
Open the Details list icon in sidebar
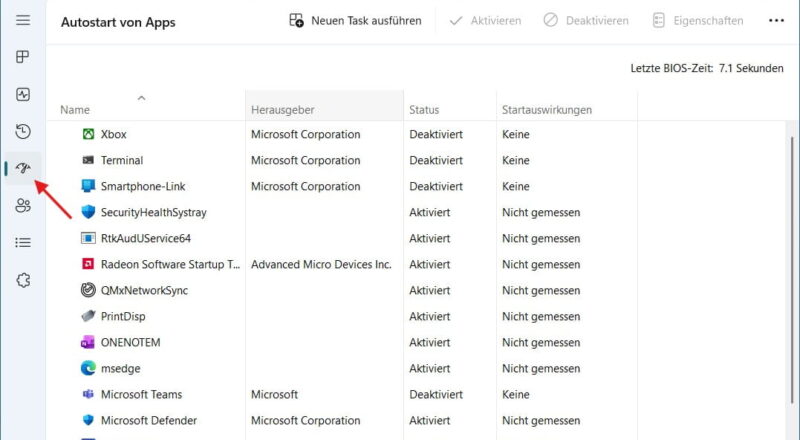[23, 242]
